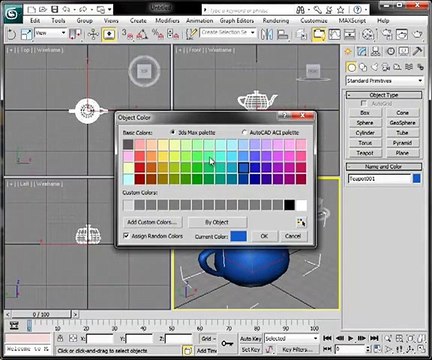Switch to the Modify panel icon
This screenshot has height=360, width=432.
coord(362,52)
